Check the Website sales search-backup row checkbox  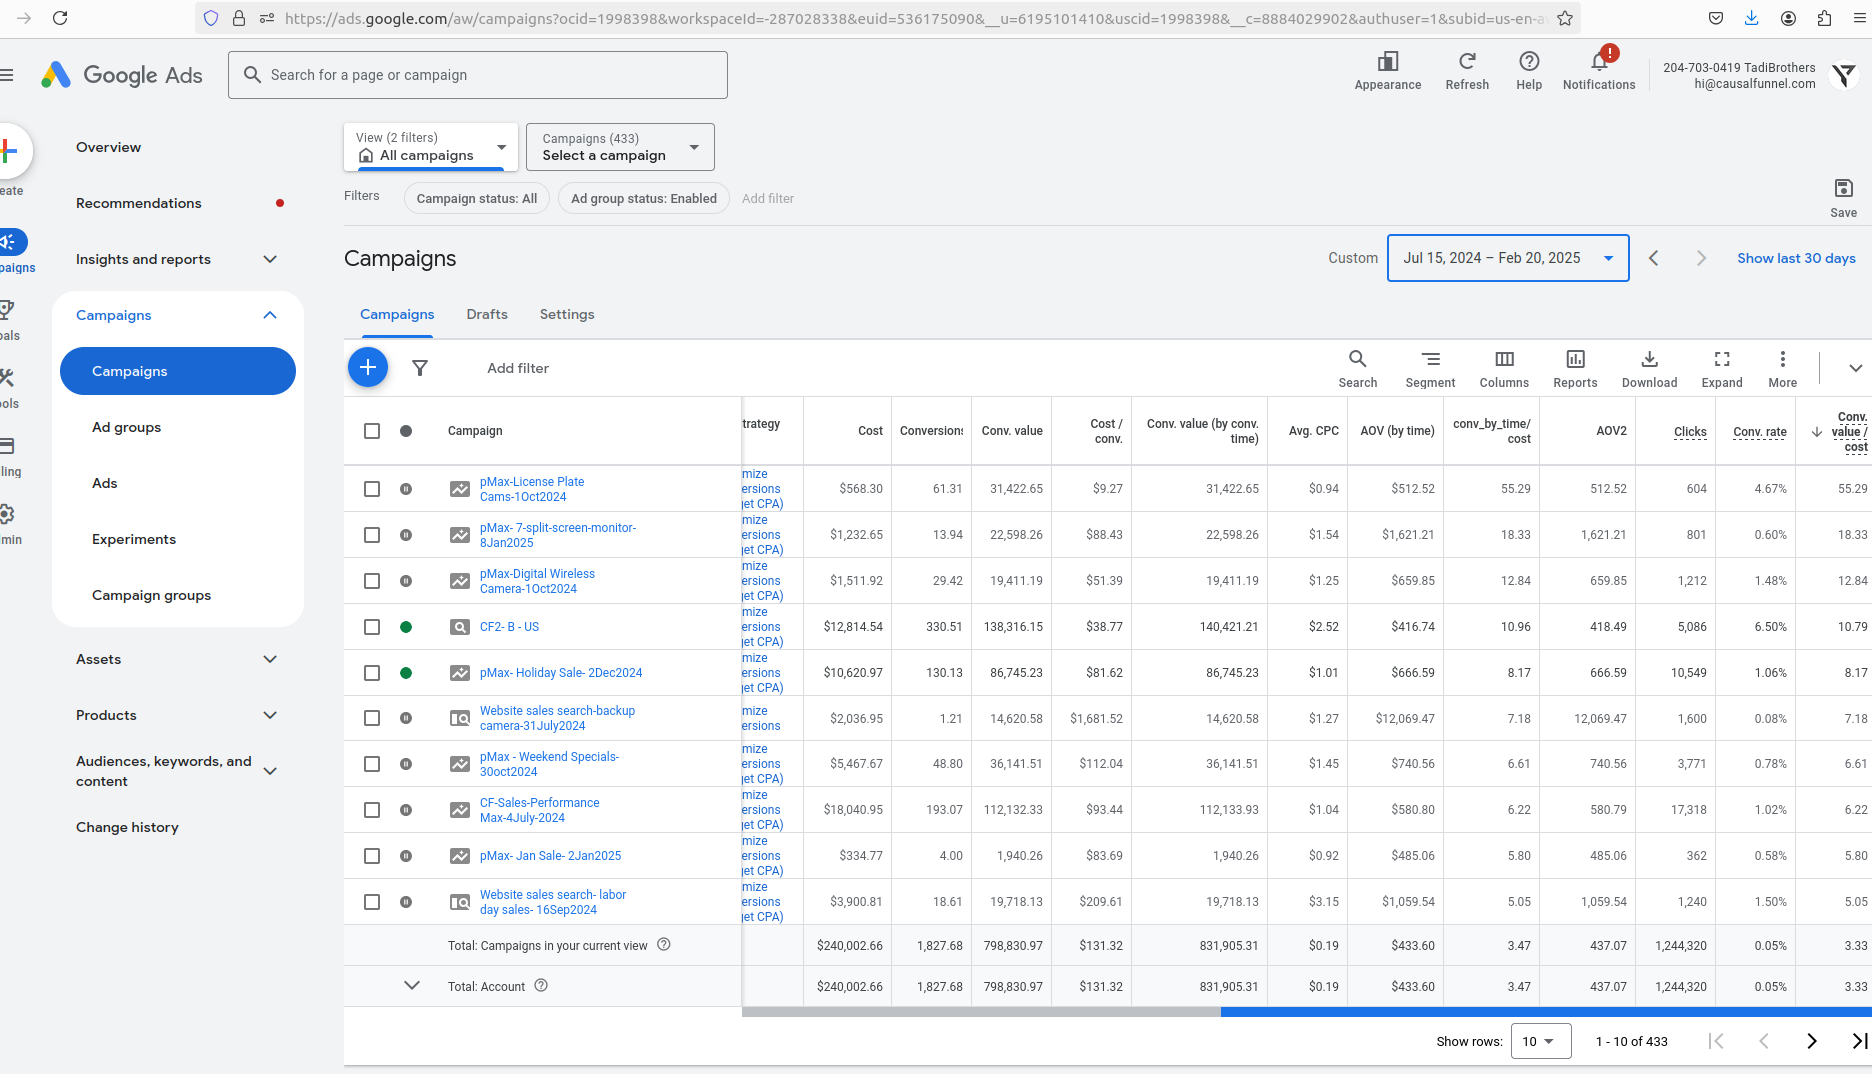tap(372, 718)
